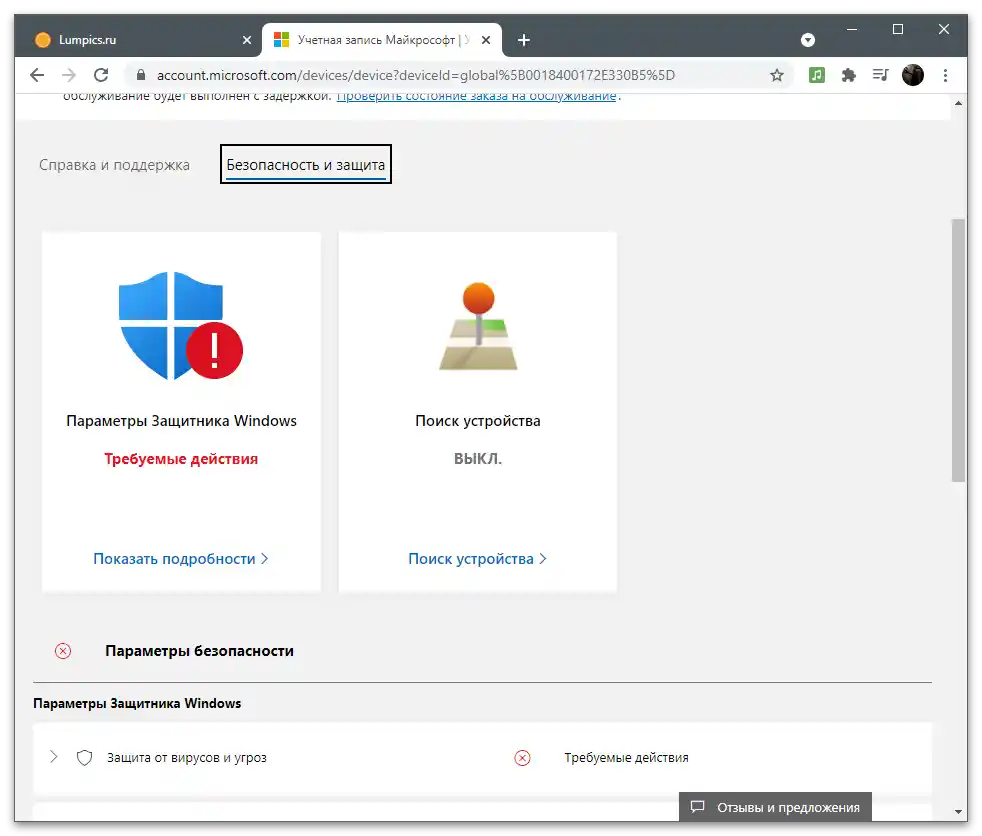Viewport: 982px width, 836px height.
Task: Click the browser forward arrow
Action: point(69,75)
